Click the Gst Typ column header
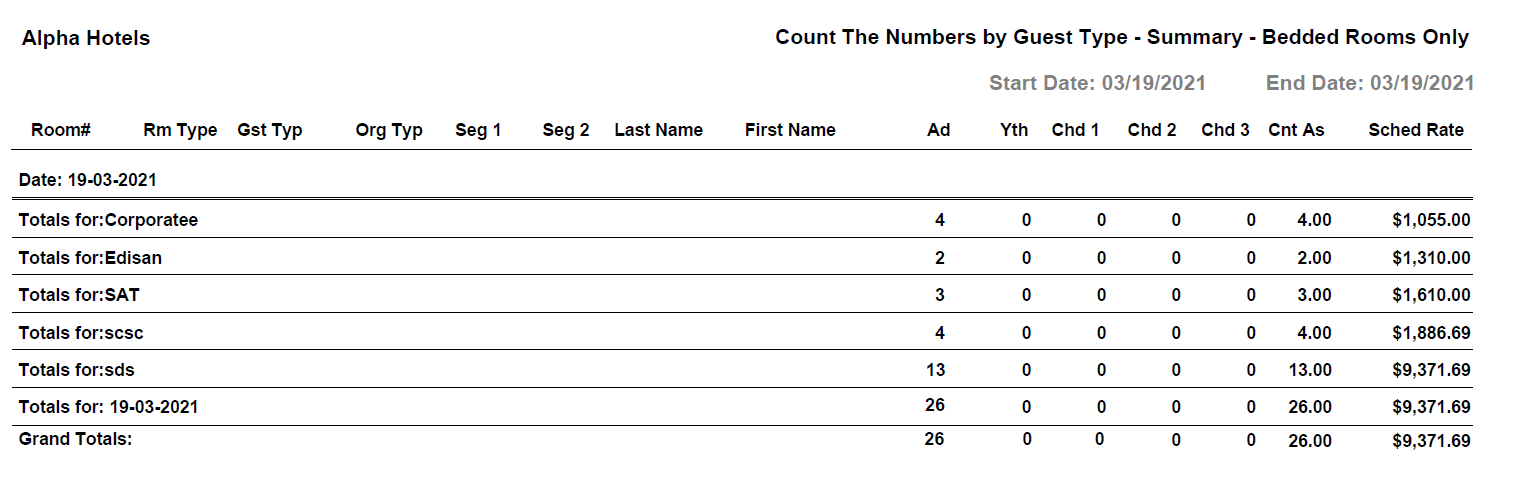The width and height of the screenshot is (1522, 486). 269,130
